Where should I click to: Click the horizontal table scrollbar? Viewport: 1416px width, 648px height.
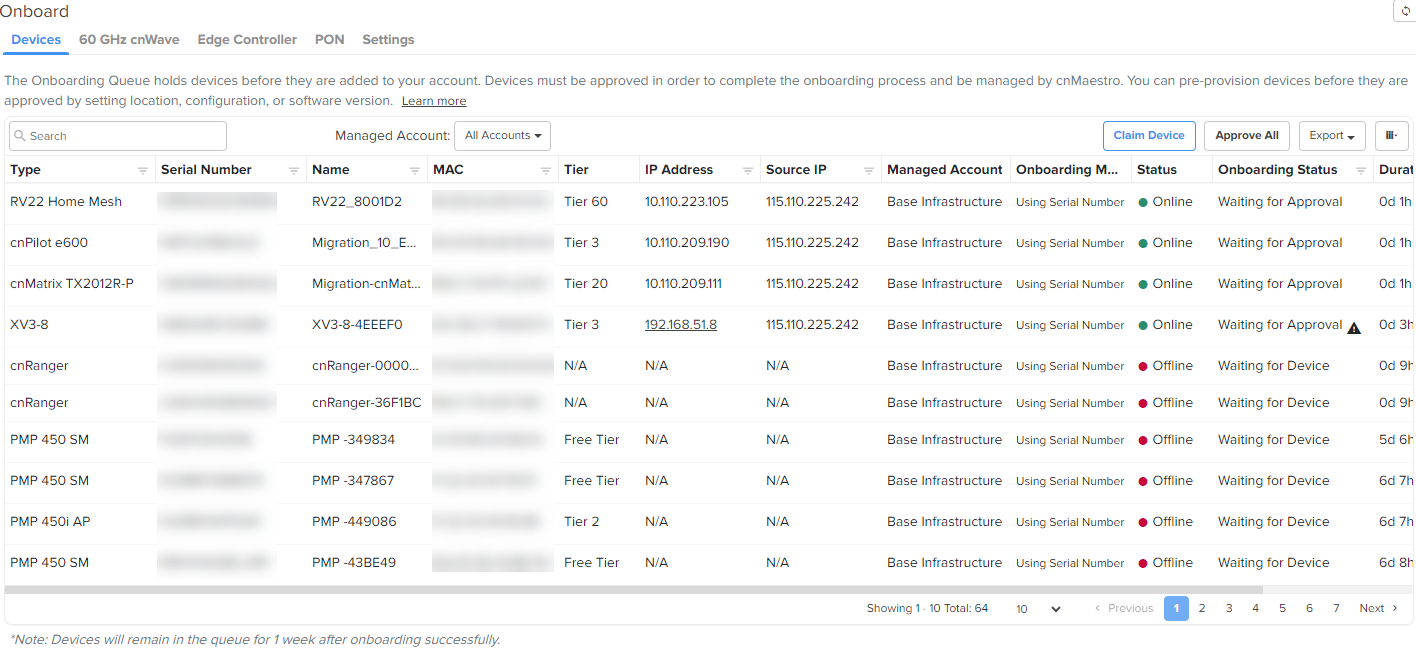tap(634, 591)
